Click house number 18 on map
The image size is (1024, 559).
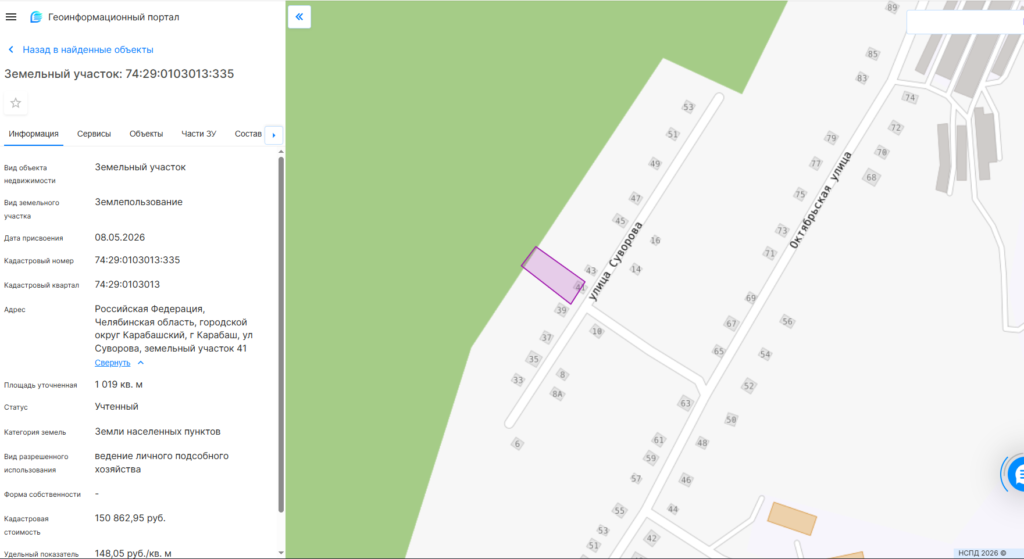(596, 332)
